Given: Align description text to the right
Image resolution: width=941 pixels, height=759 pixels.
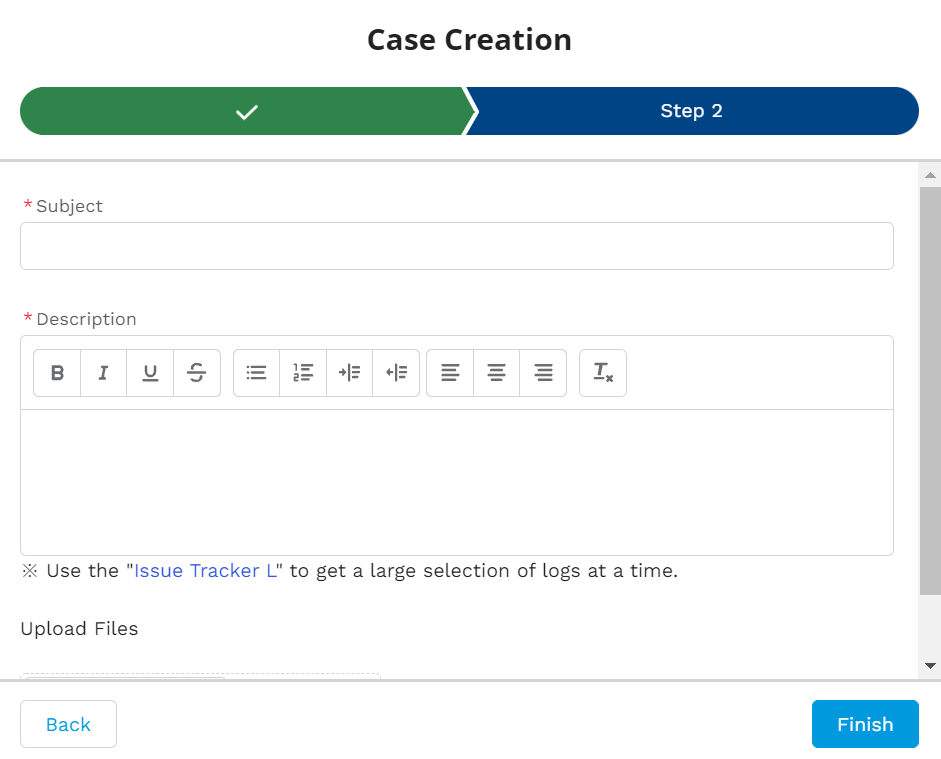Looking at the screenshot, I should click(543, 373).
